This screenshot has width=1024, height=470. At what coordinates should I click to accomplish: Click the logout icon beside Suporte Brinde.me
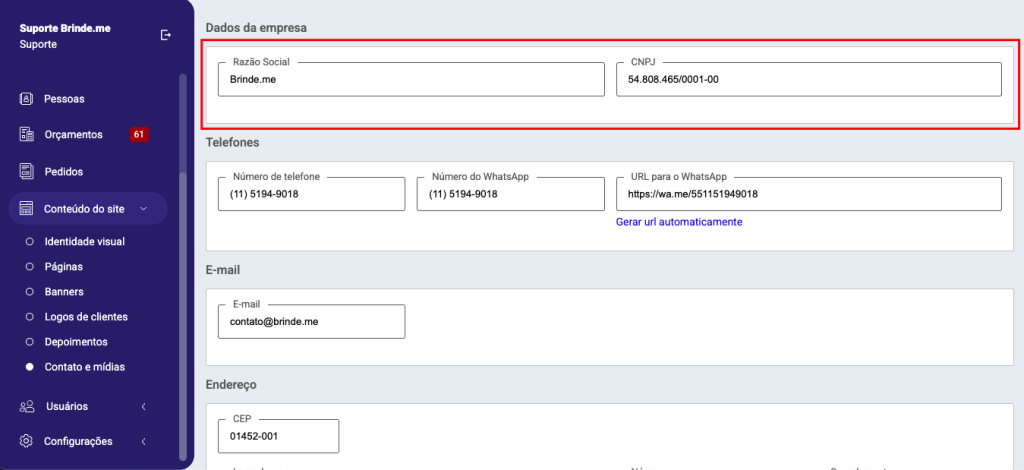tap(166, 35)
